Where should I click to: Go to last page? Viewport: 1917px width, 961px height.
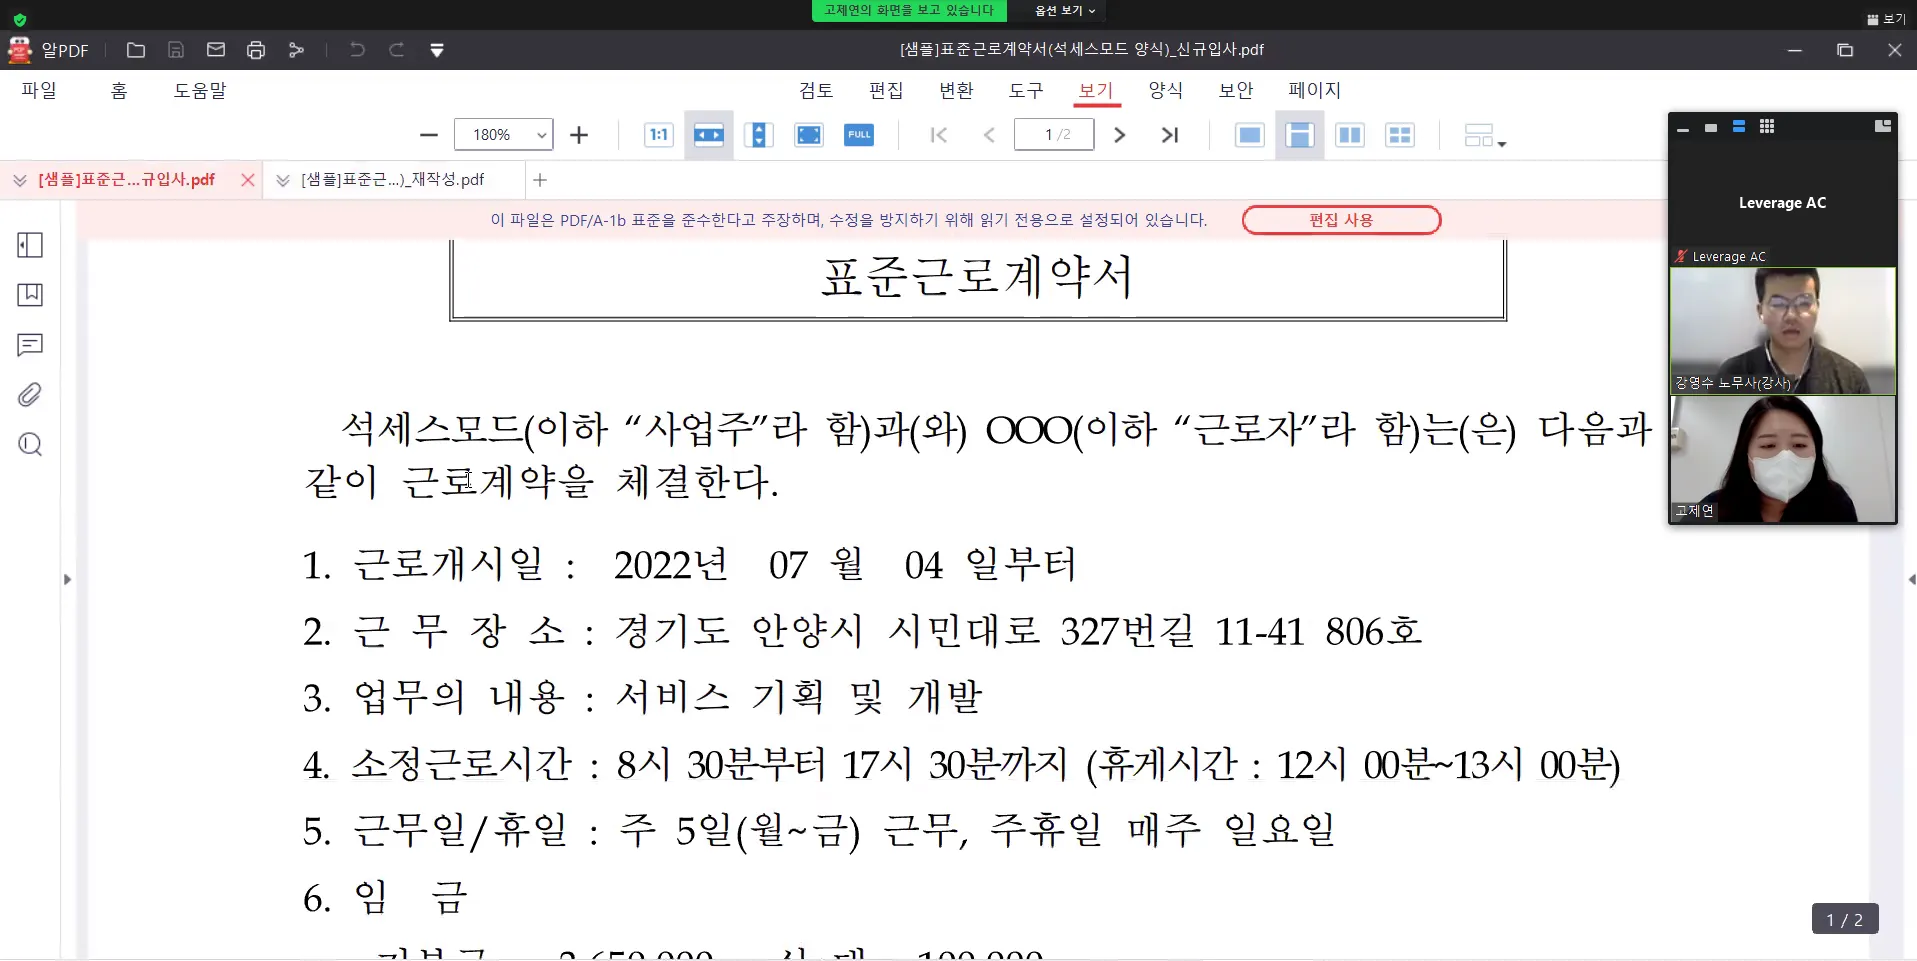click(1170, 135)
